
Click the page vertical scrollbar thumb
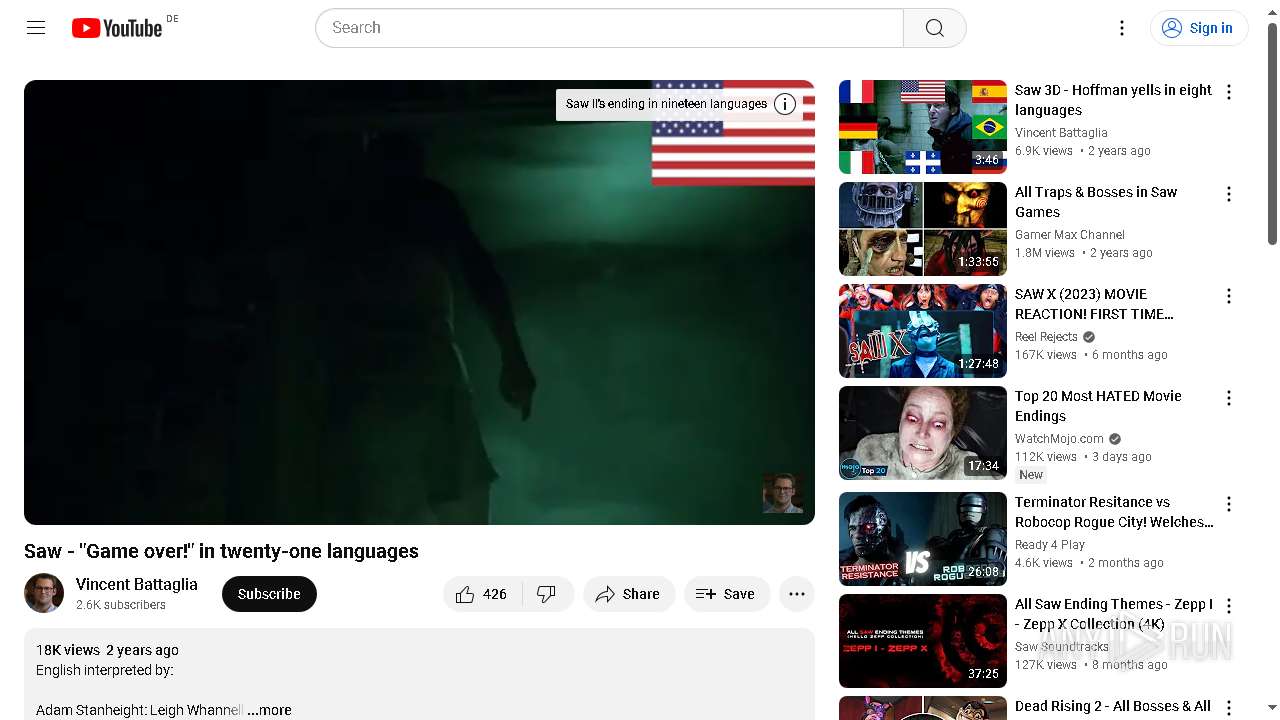click(1272, 132)
